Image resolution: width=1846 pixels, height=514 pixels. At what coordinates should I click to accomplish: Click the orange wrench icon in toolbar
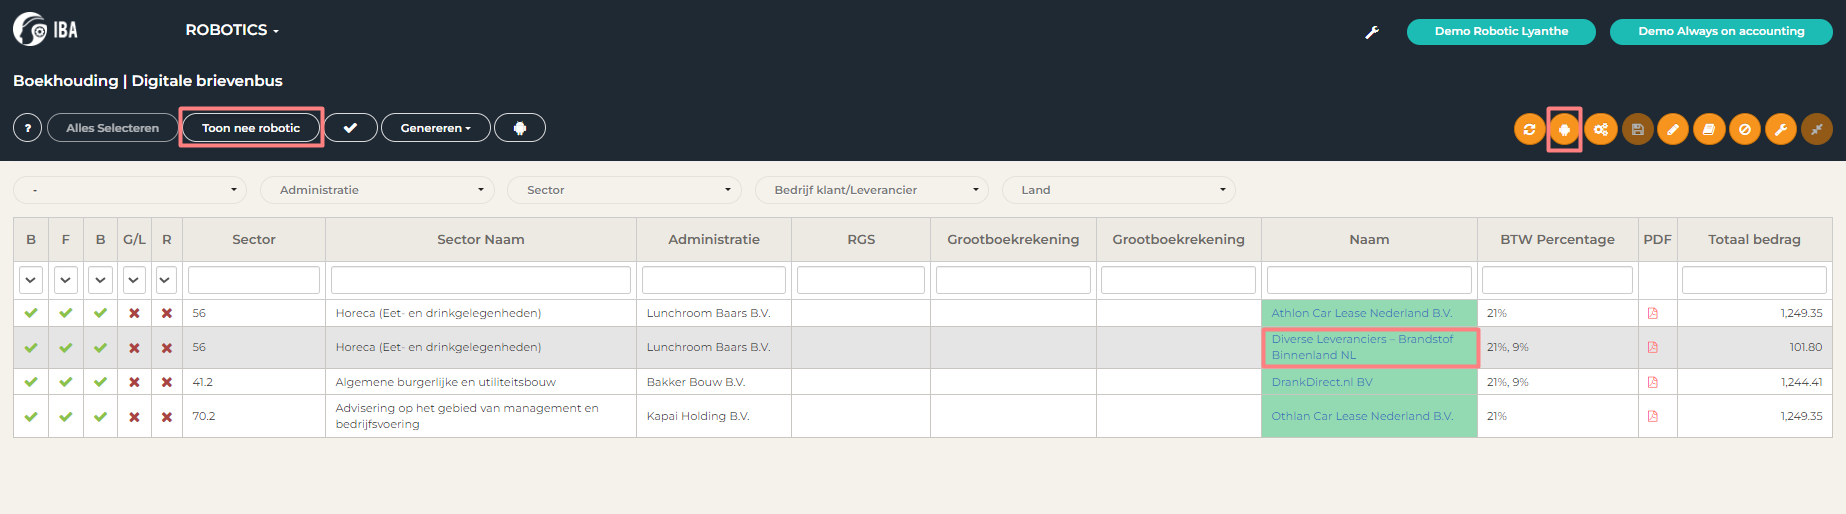click(x=1781, y=129)
